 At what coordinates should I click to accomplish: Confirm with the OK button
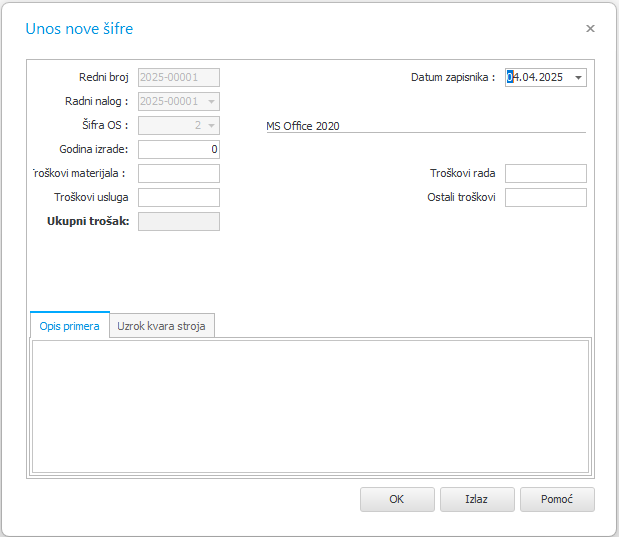click(x=397, y=499)
